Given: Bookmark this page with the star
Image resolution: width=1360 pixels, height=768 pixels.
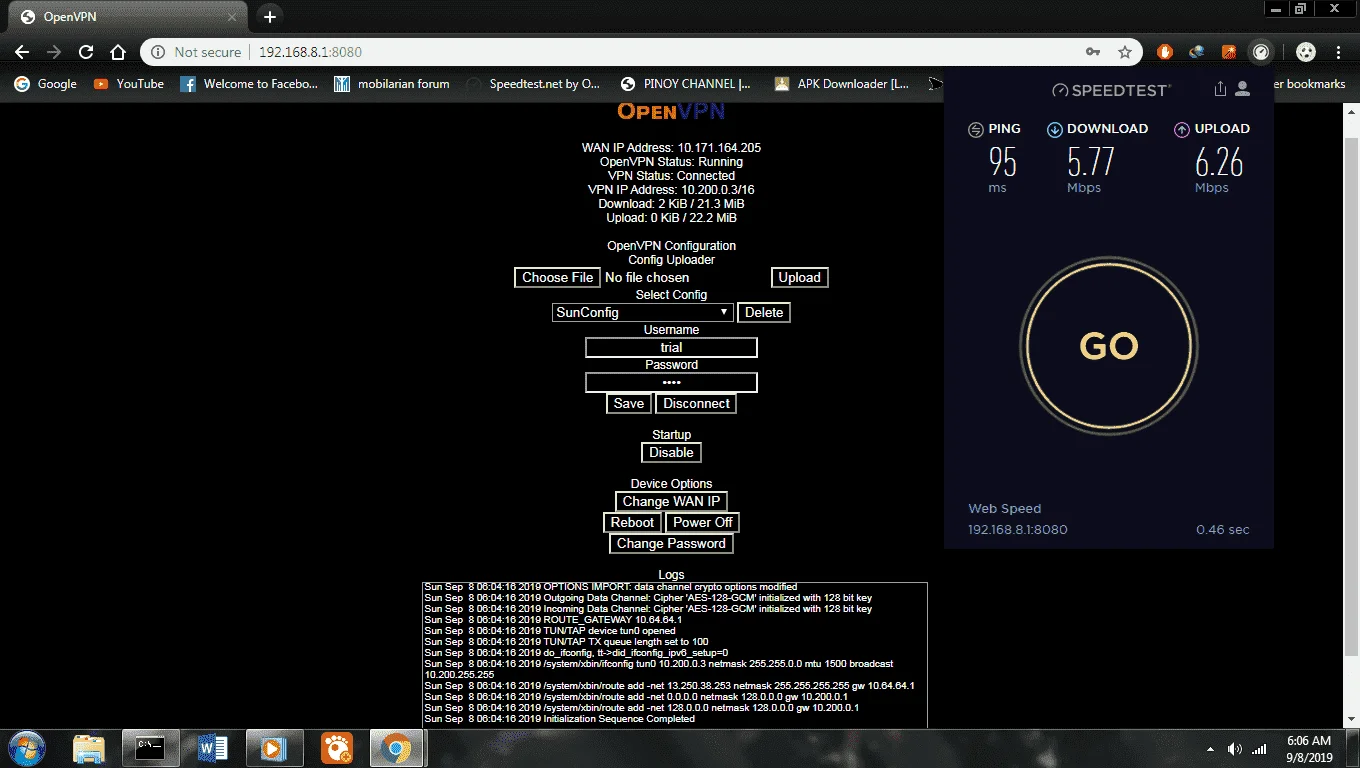Looking at the screenshot, I should (1125, 52).
